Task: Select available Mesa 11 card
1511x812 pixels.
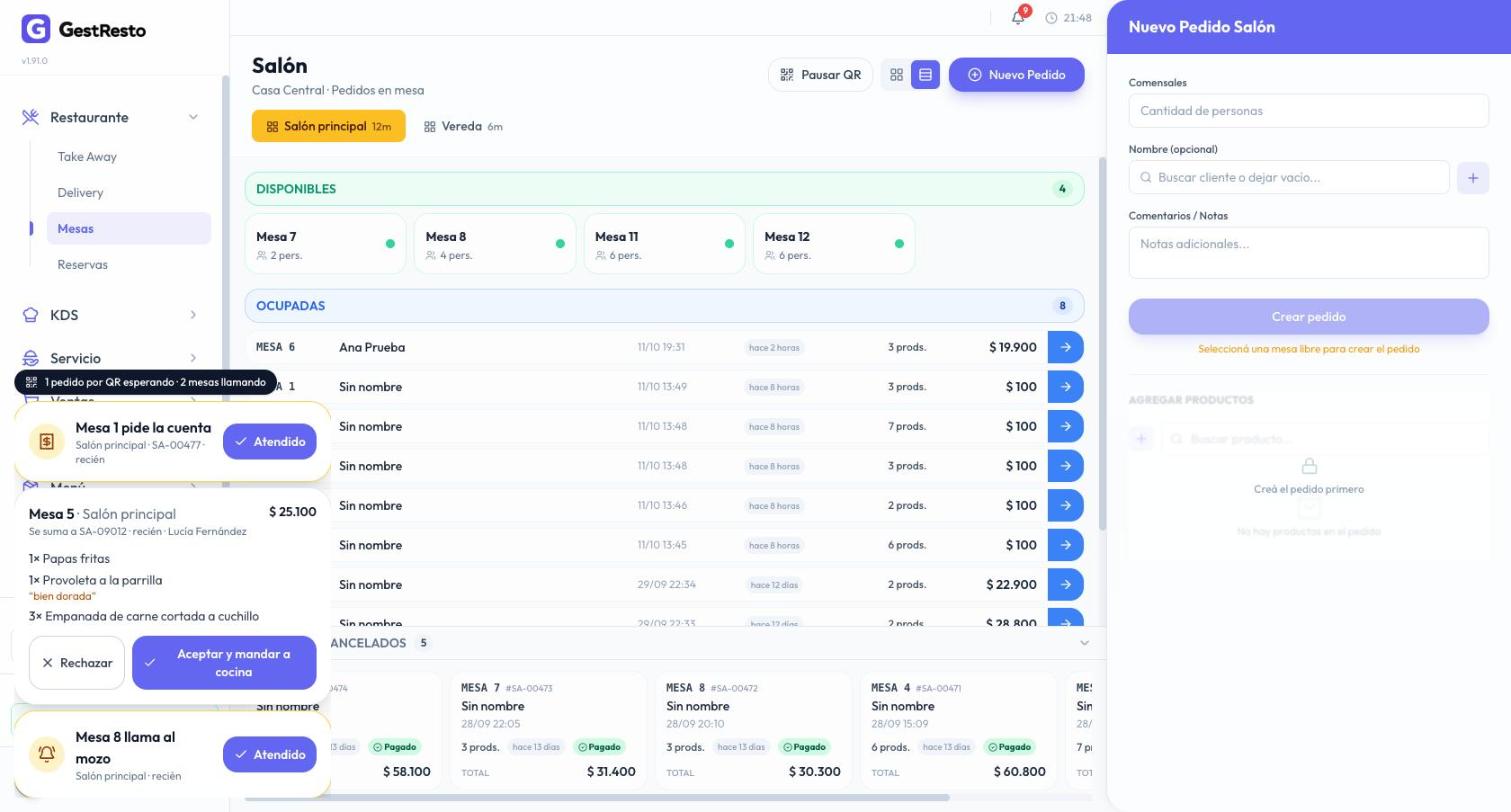Action: (x=664, y=243)
